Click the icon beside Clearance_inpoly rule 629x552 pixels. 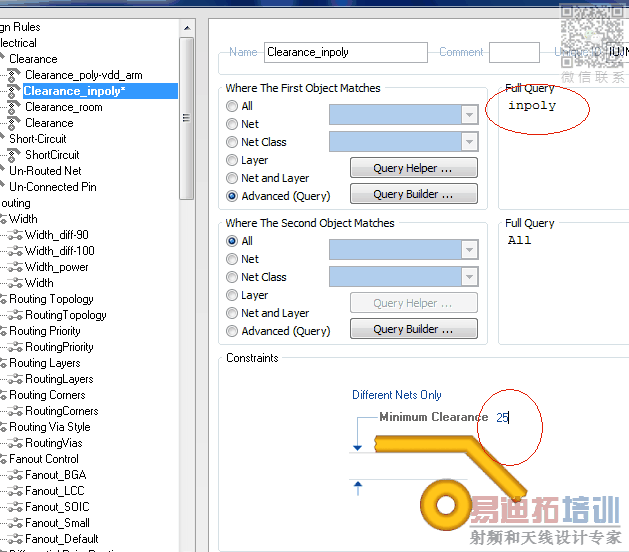(x=14, y=91)
